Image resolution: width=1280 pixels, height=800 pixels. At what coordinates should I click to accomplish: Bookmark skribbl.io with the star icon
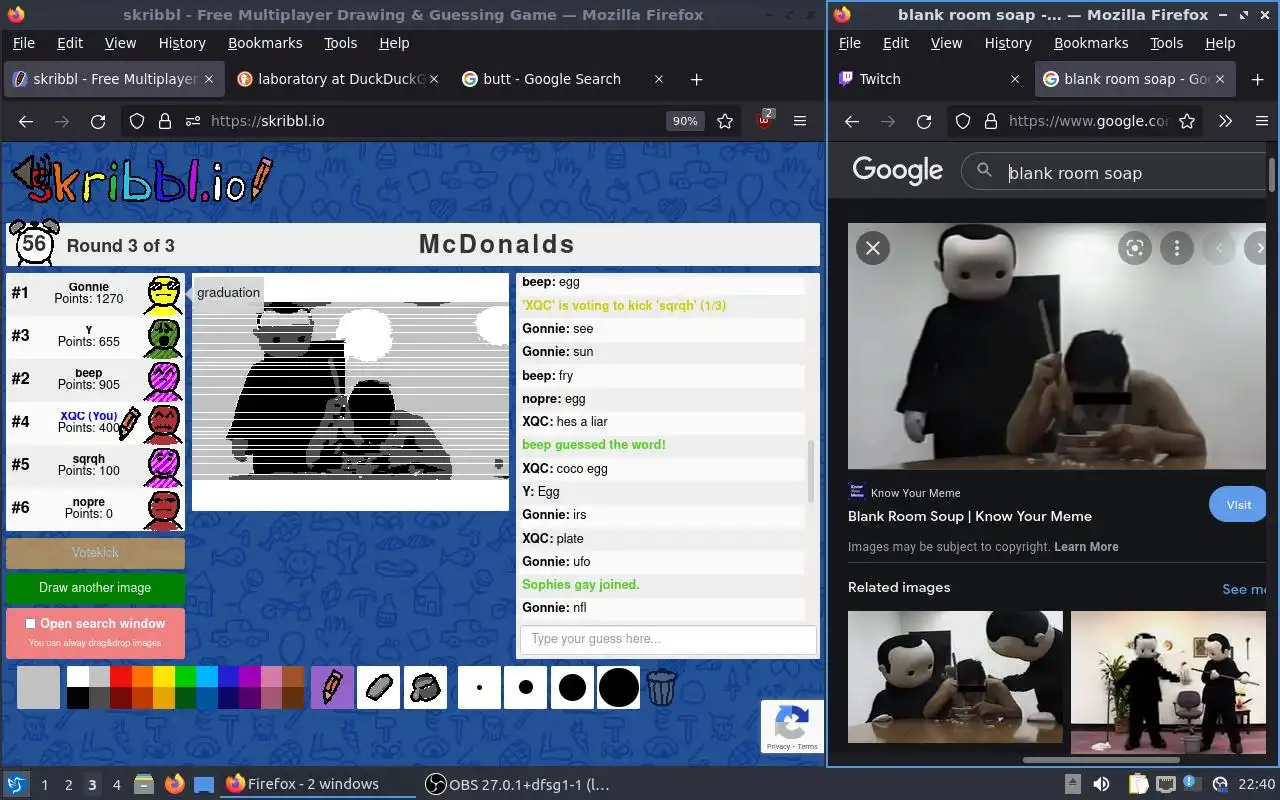[x=725, y=121]
